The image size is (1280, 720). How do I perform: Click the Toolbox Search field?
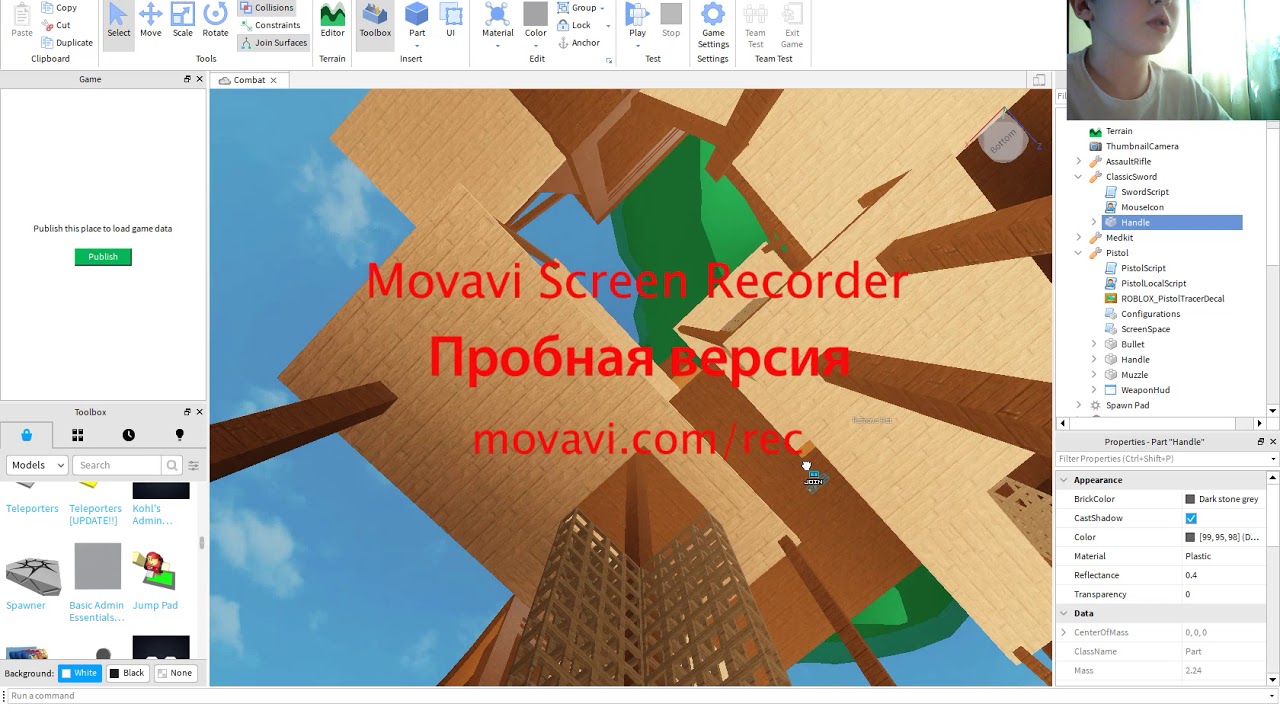tap(117, 465)
